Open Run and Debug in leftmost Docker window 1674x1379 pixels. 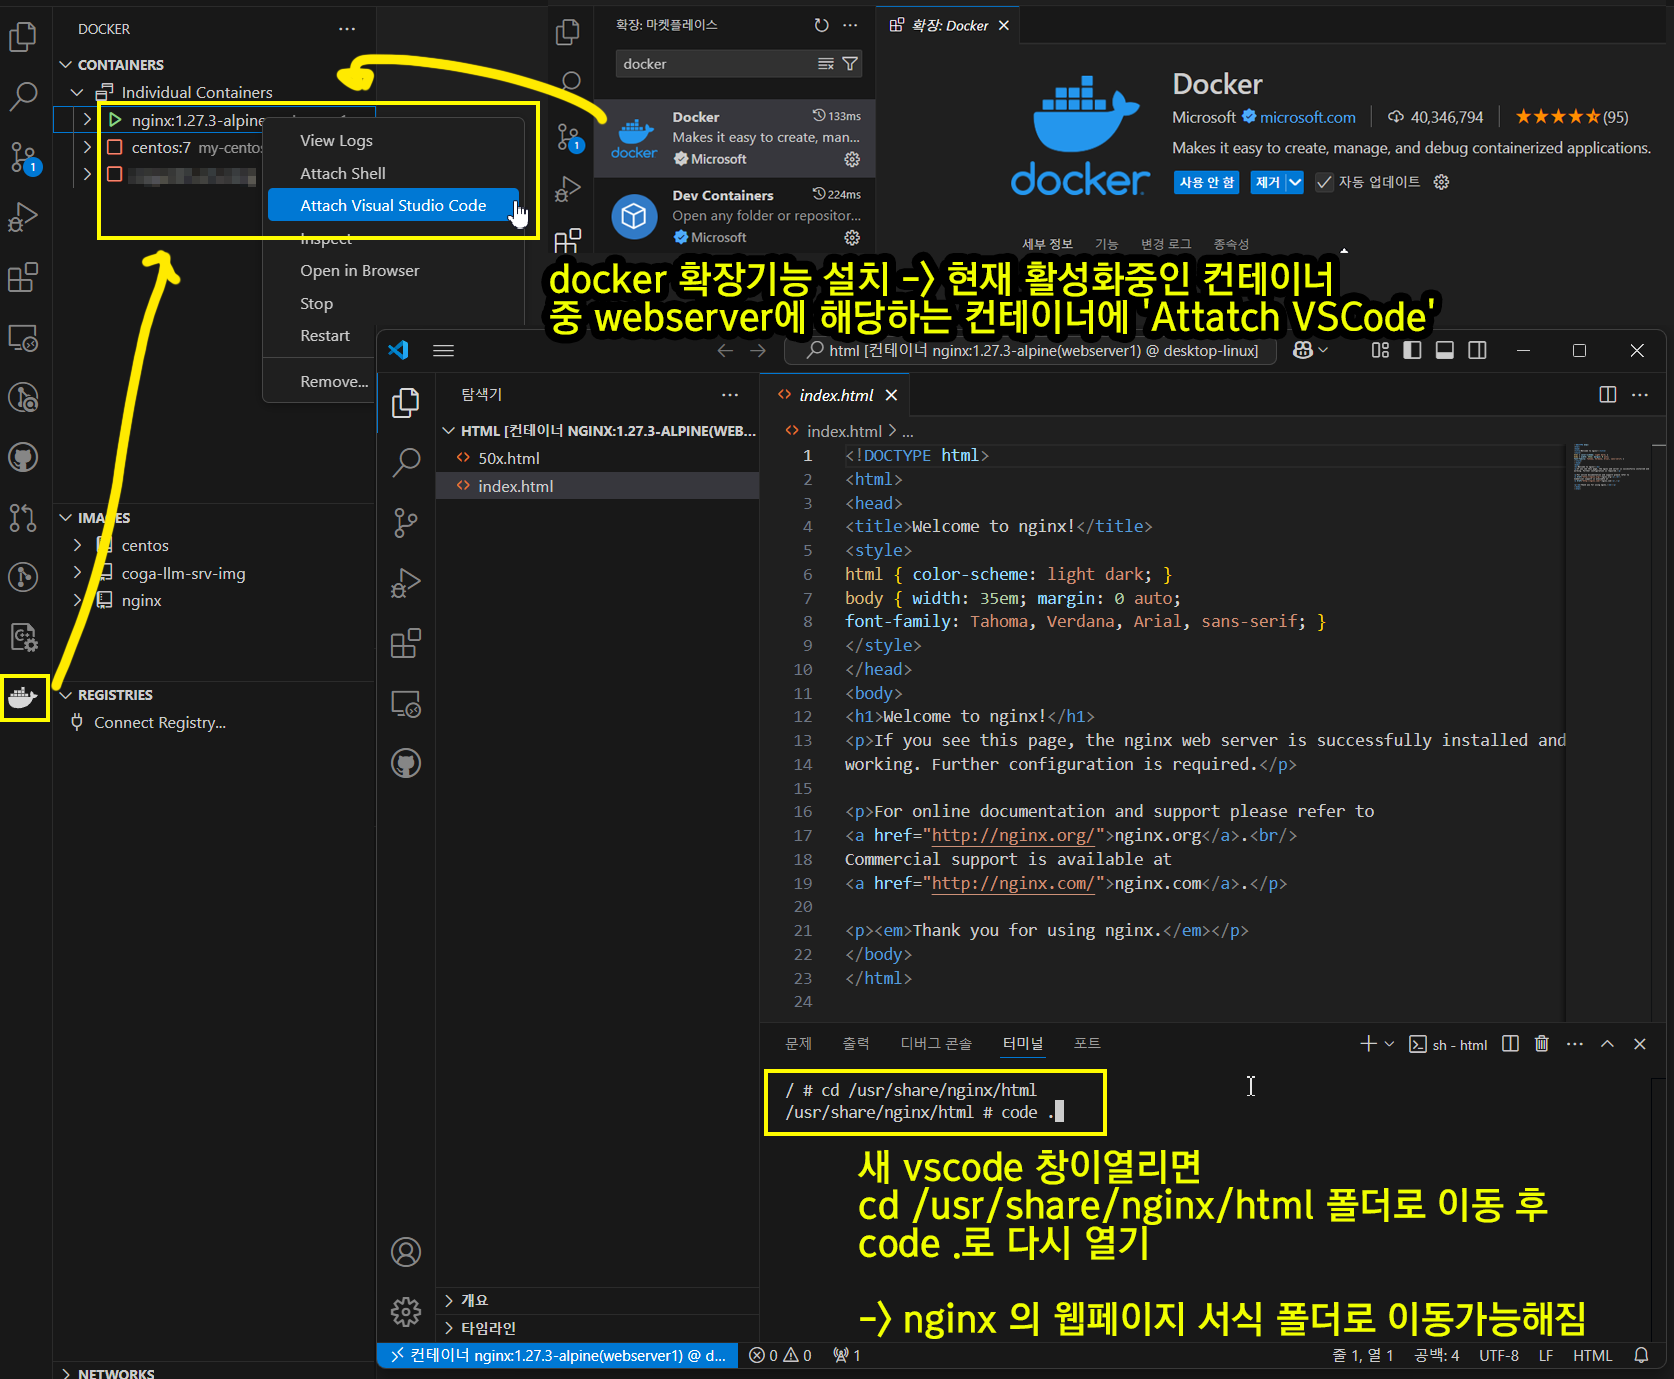point(23,217)
